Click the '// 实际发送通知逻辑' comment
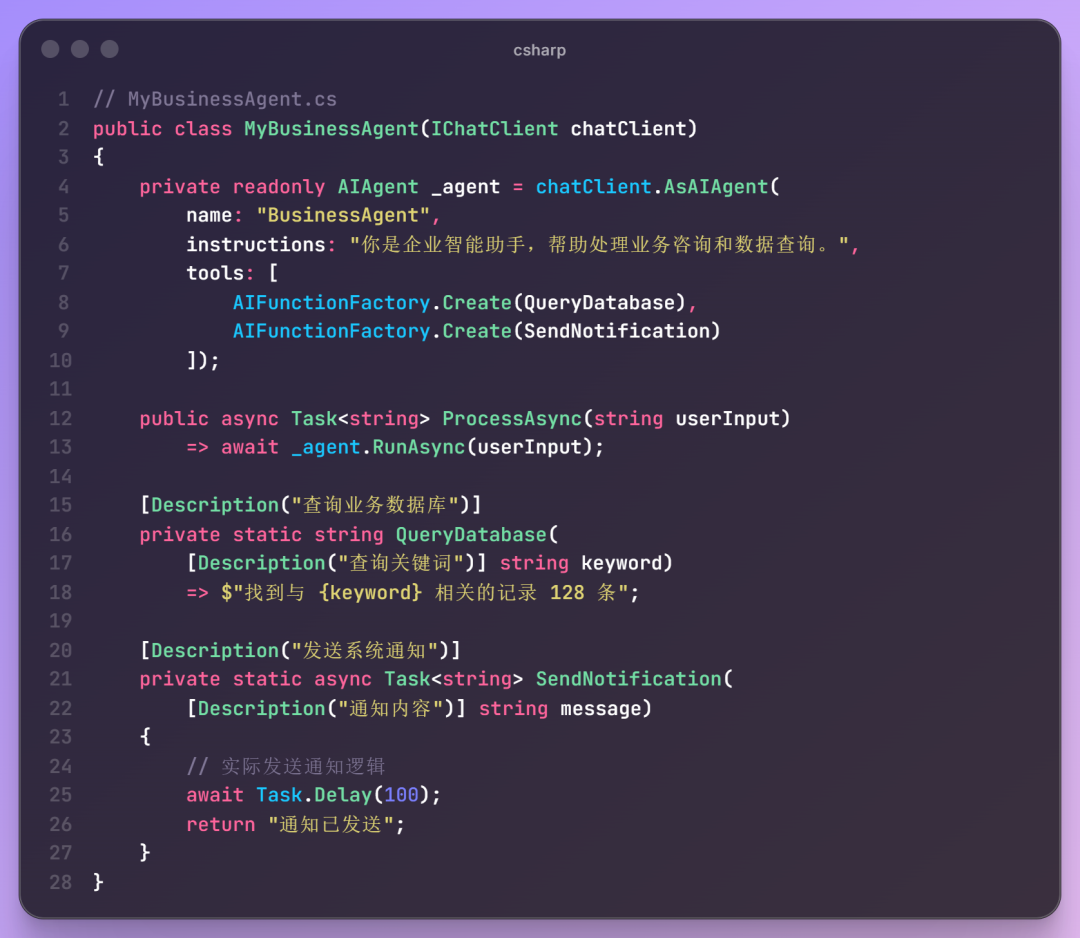Image resolution: width=1080 pixels, height=938 pixels. [x=286, y=766]
